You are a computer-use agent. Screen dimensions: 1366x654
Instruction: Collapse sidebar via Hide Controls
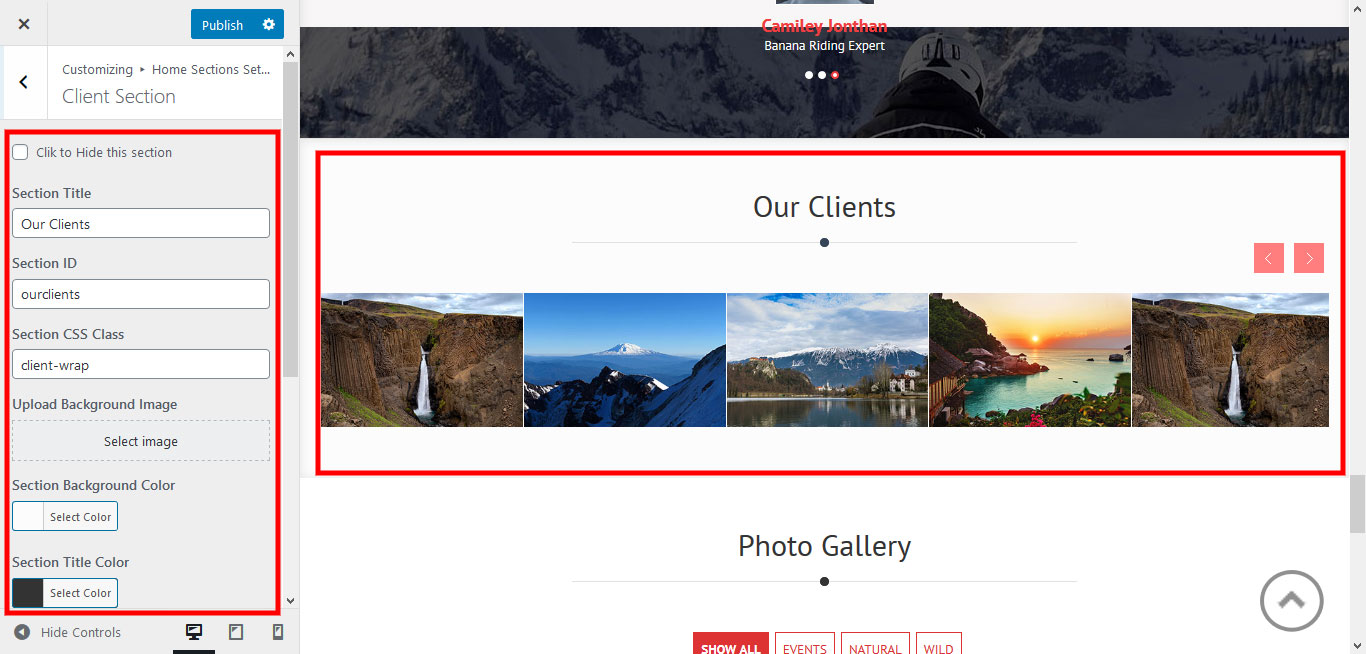pyautogui.click(x=68, y=632)
